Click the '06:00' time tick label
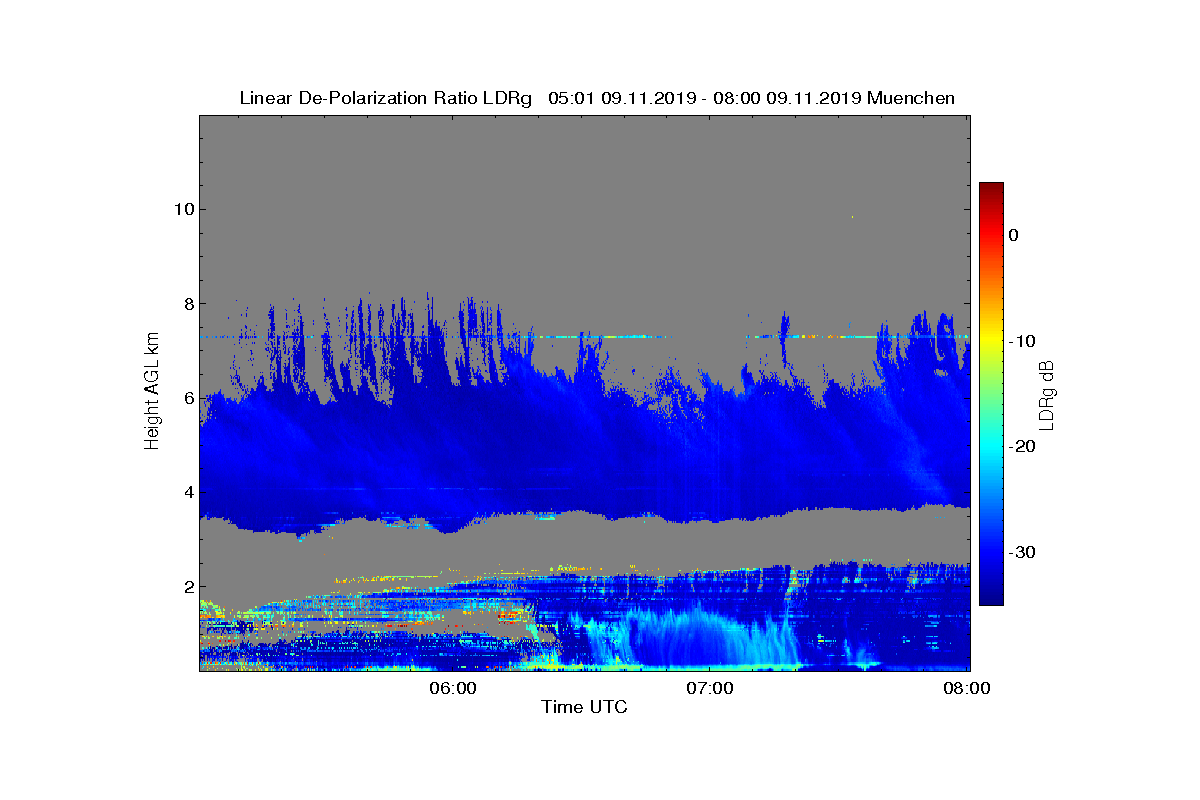Screen dimensions: 1200x800 point(452,689)
